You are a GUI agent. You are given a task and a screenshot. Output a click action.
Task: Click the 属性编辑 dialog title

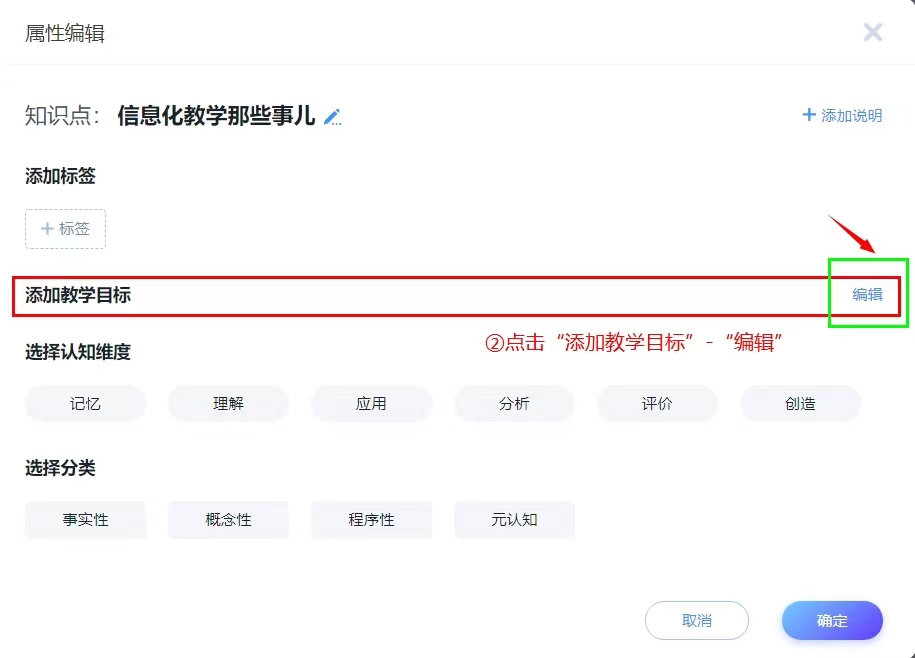point(65,34)
